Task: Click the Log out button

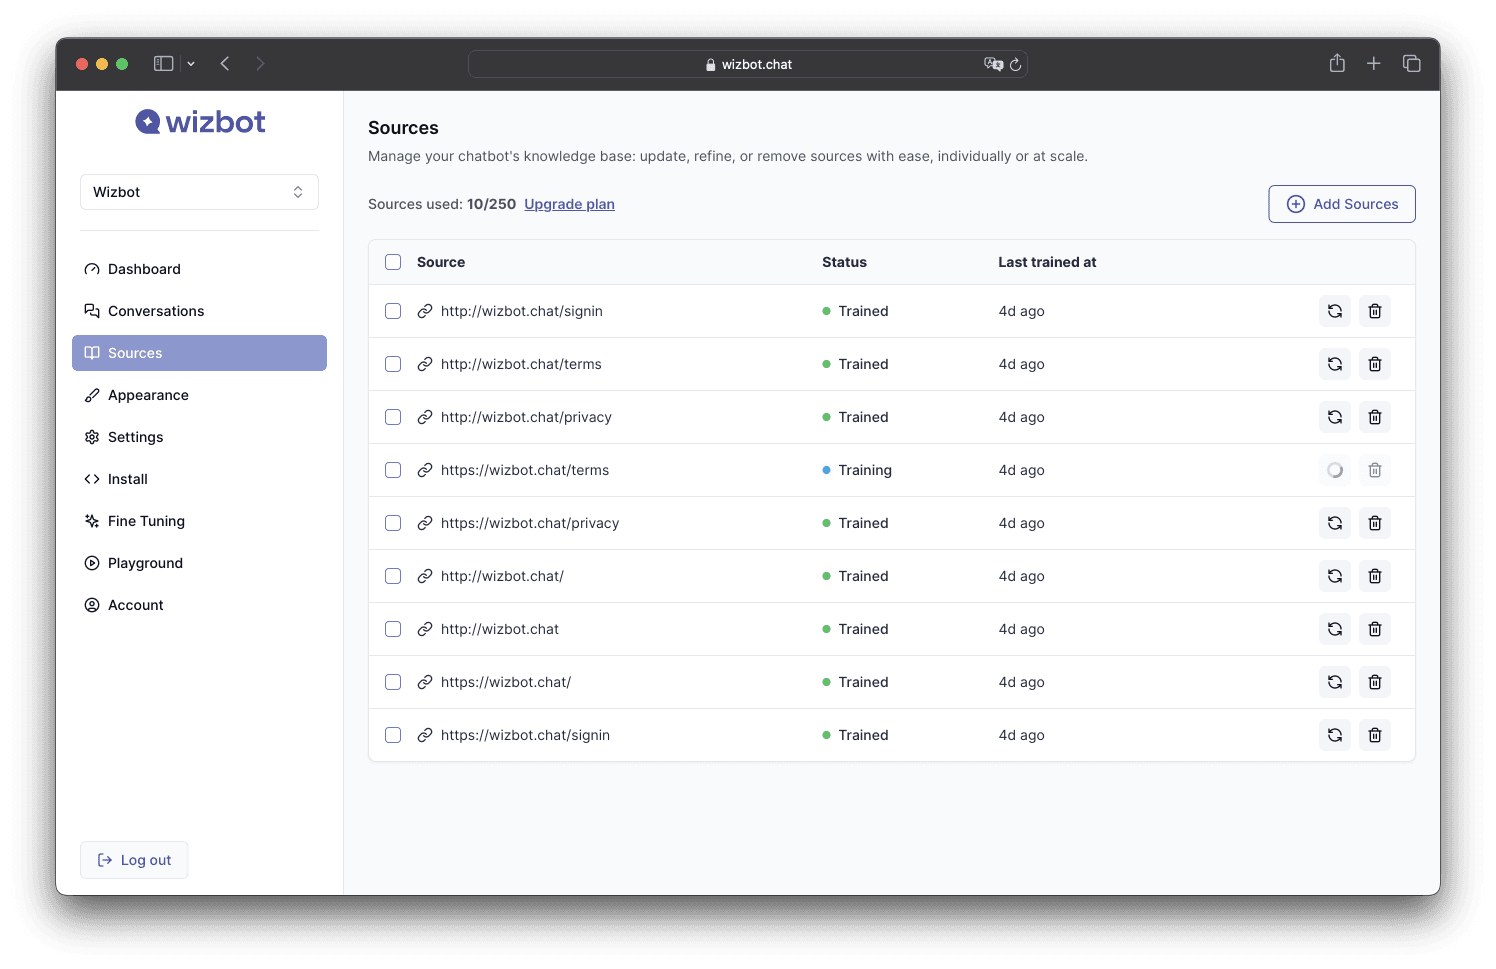Action: click(134, 860)
